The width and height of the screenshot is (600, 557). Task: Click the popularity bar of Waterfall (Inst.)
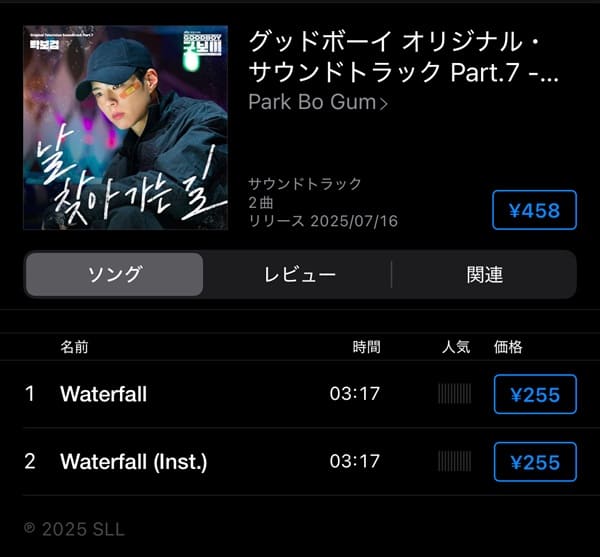pyautogui.click(x=455, y=461)
